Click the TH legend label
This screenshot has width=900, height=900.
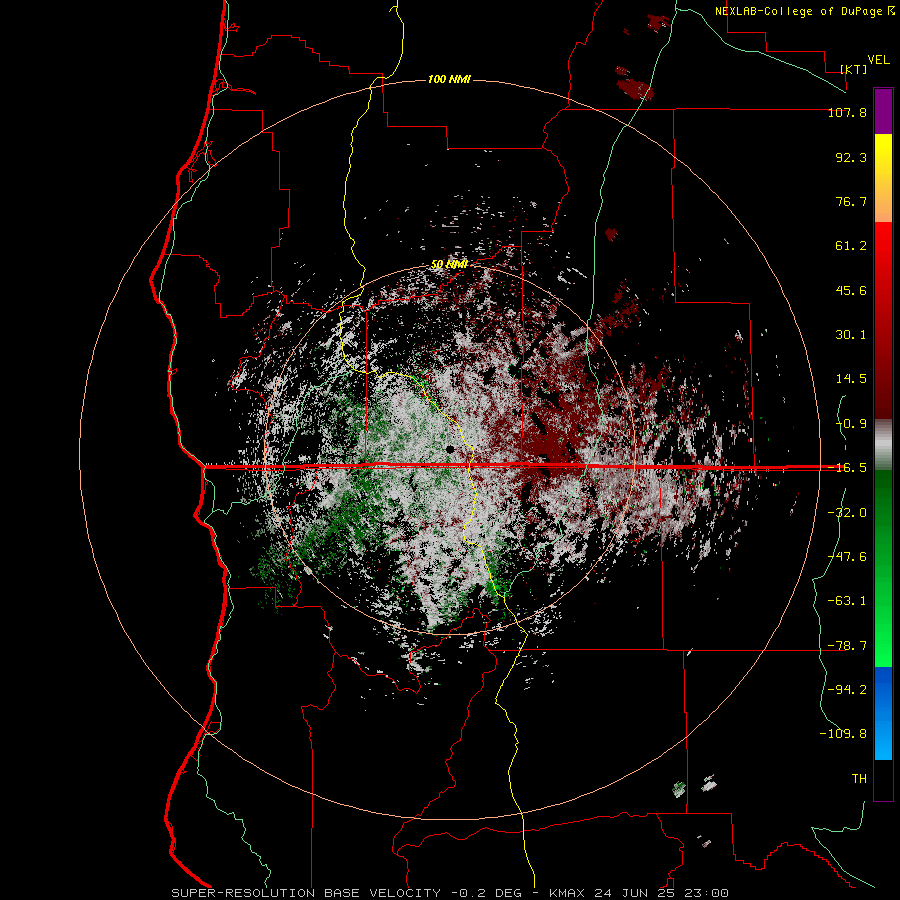tap(859, 779)
